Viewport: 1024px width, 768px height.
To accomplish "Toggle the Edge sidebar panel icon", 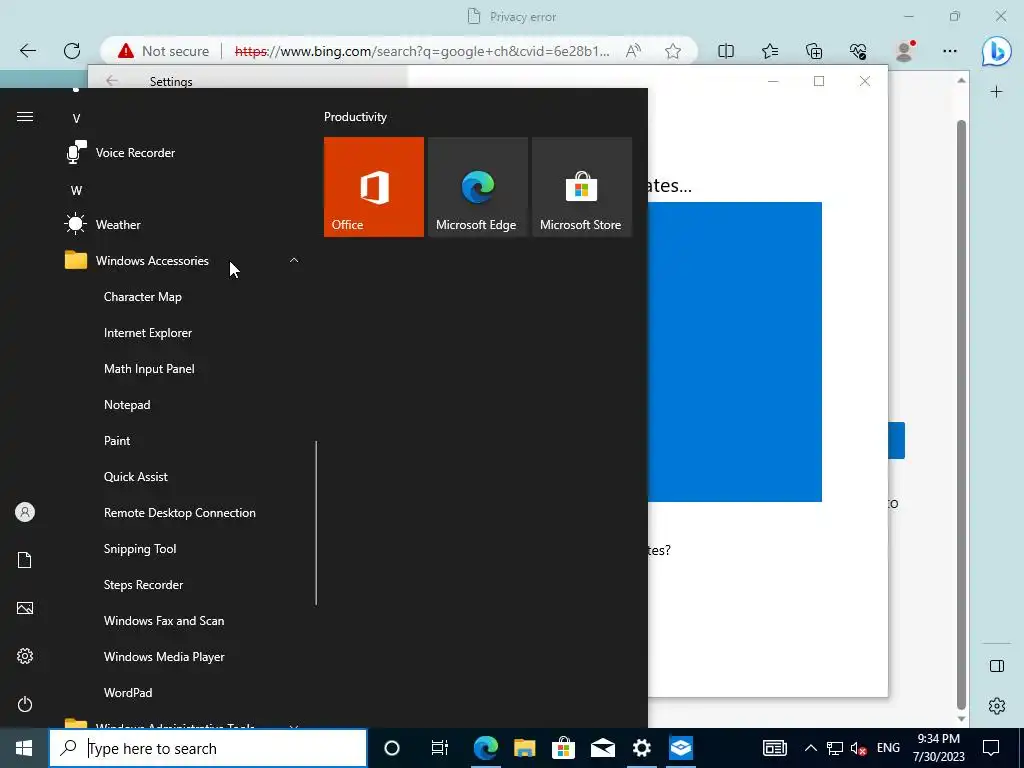I will coord(997,666).
